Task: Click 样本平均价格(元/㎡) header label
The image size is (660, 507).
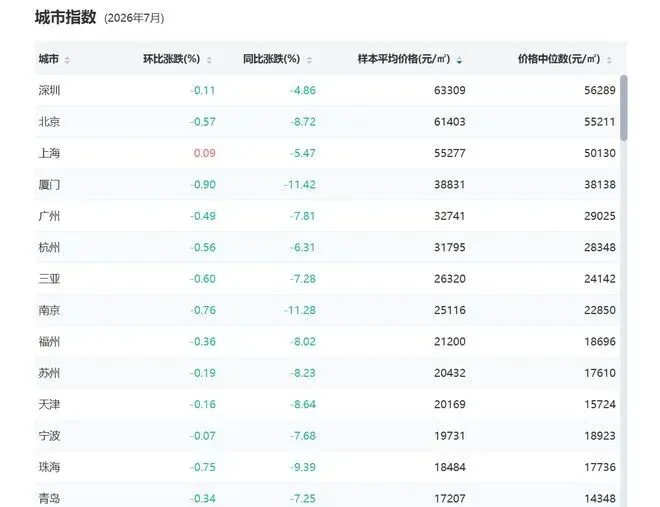Action: tap(404, 59)
